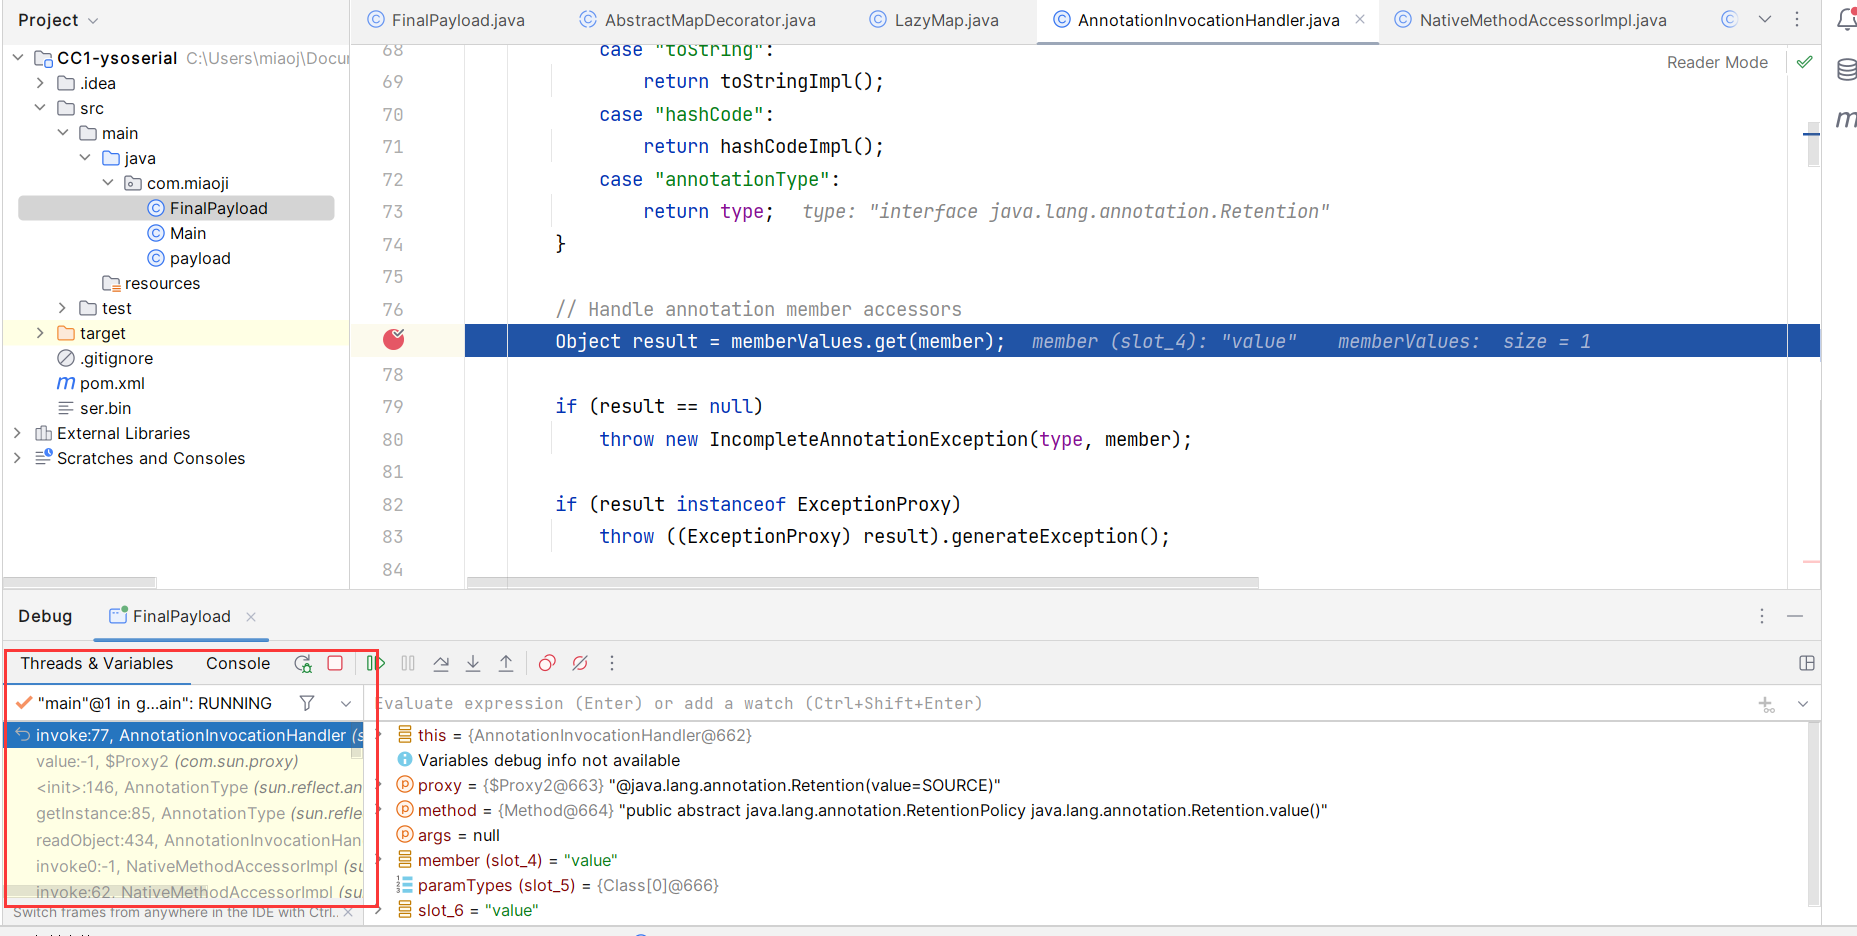The image size is (1857, 936).
Task: Expand the External Libraries node
Action: pyautogui.click(x=17, y=433)
